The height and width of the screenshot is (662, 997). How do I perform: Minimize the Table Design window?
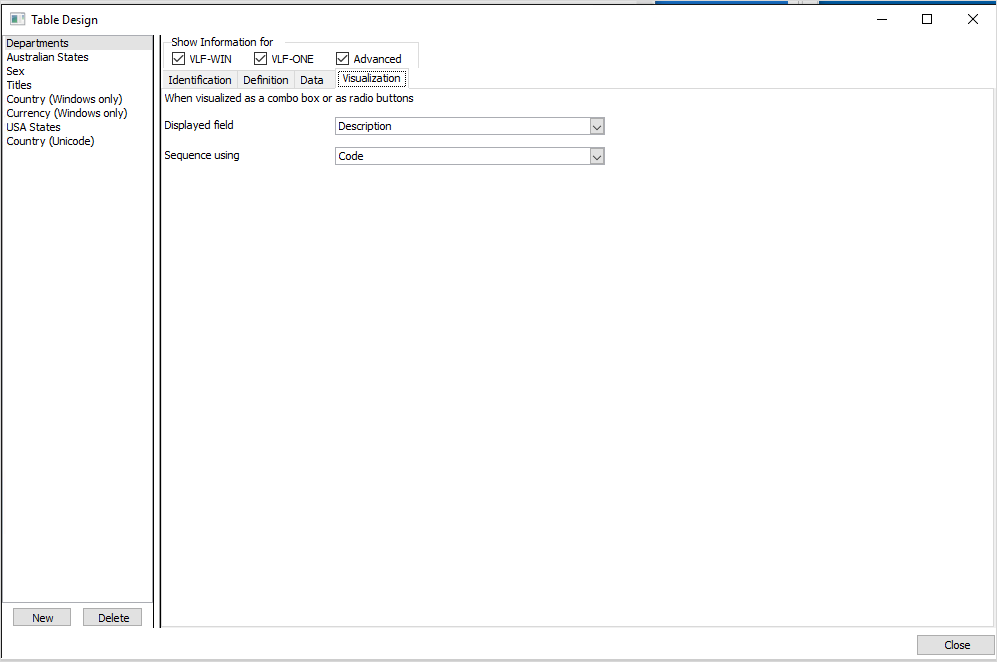[882, 19]
